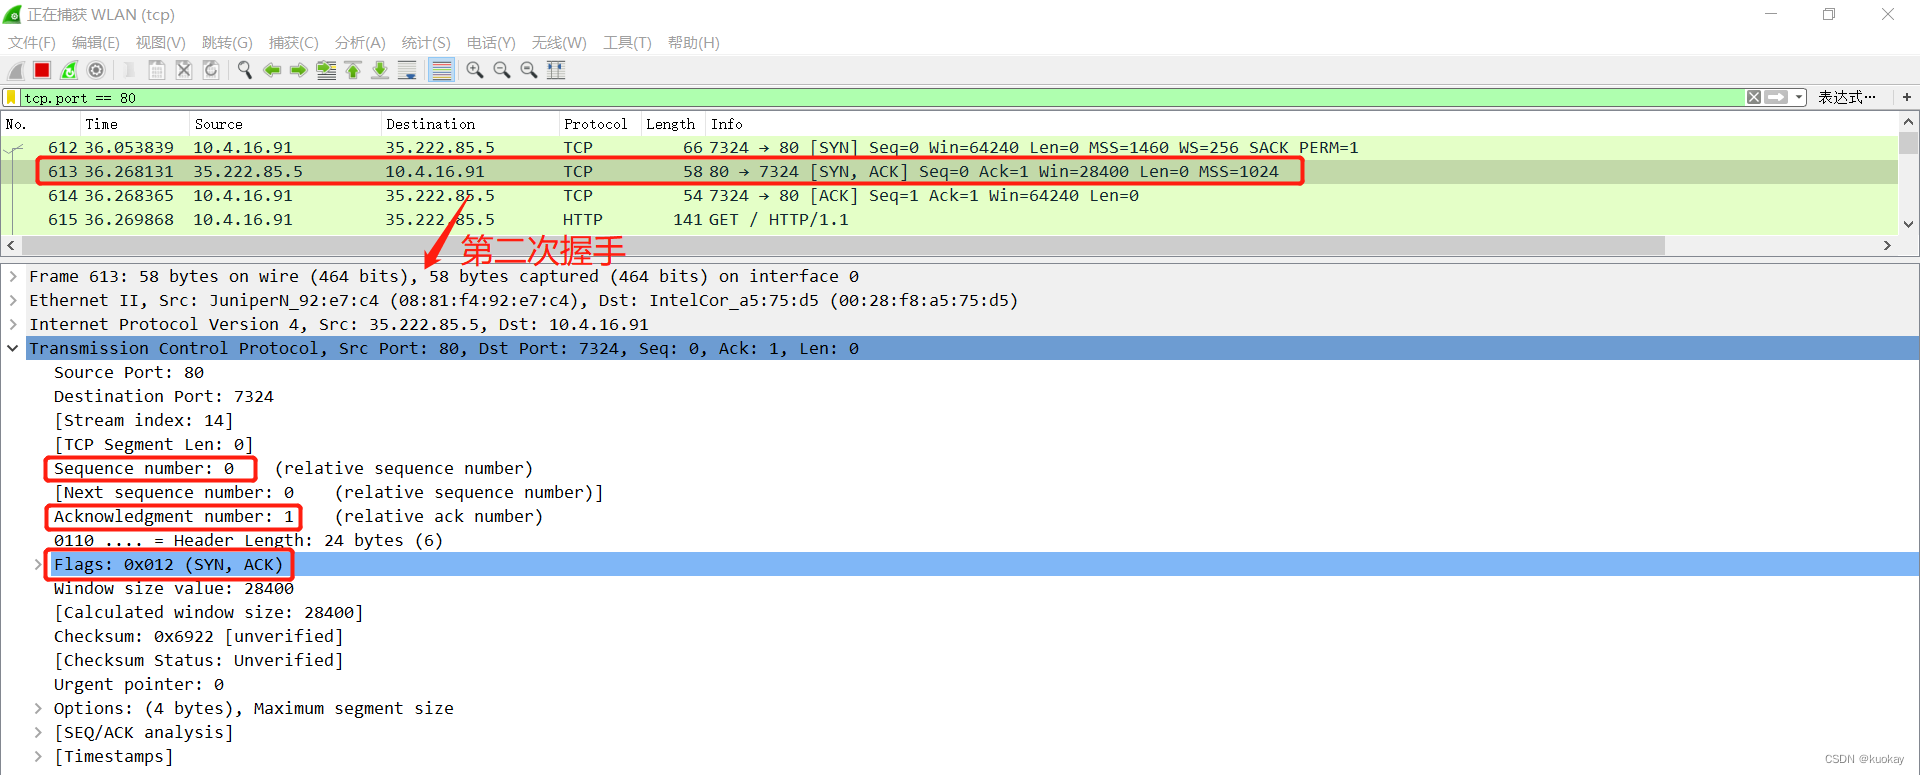
Task: Open the 视图(V) menu
Action: [x=161, y=42]
